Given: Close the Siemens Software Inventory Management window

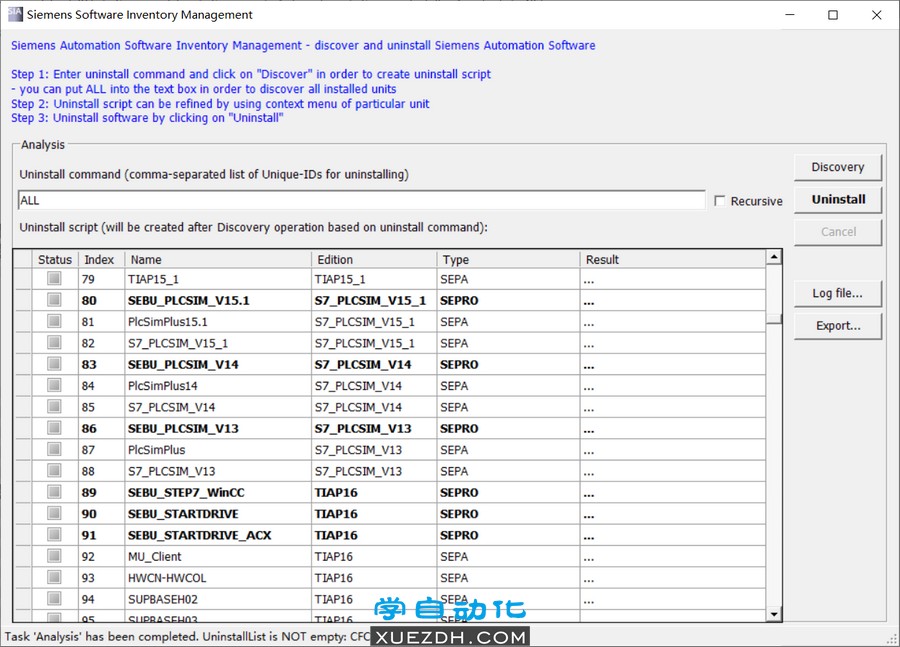Looking at the screenshot, I should point(876,14).
